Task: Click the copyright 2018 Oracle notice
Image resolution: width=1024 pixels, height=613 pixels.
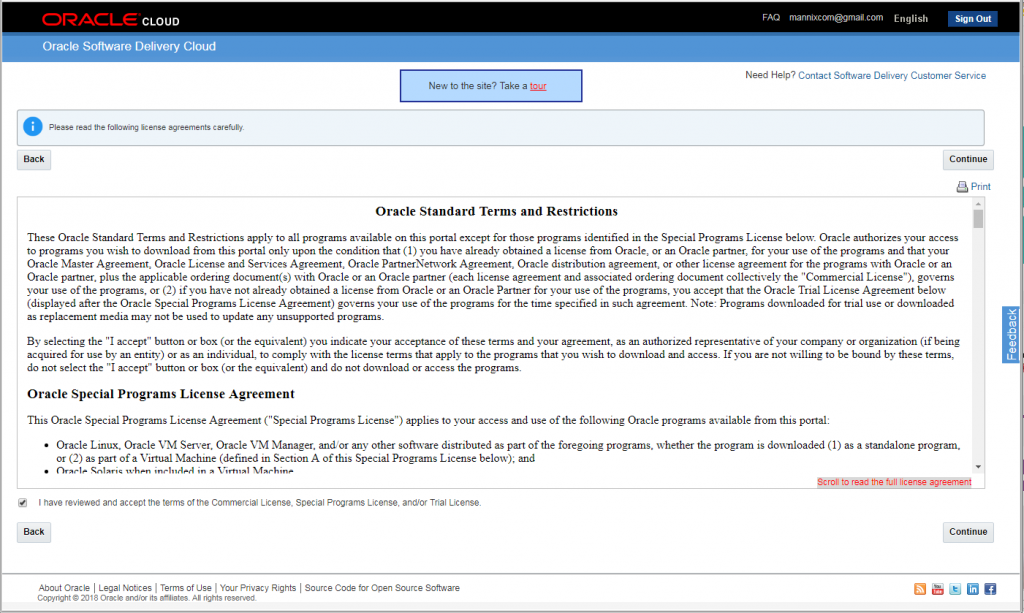Action: tap(147, 598)
